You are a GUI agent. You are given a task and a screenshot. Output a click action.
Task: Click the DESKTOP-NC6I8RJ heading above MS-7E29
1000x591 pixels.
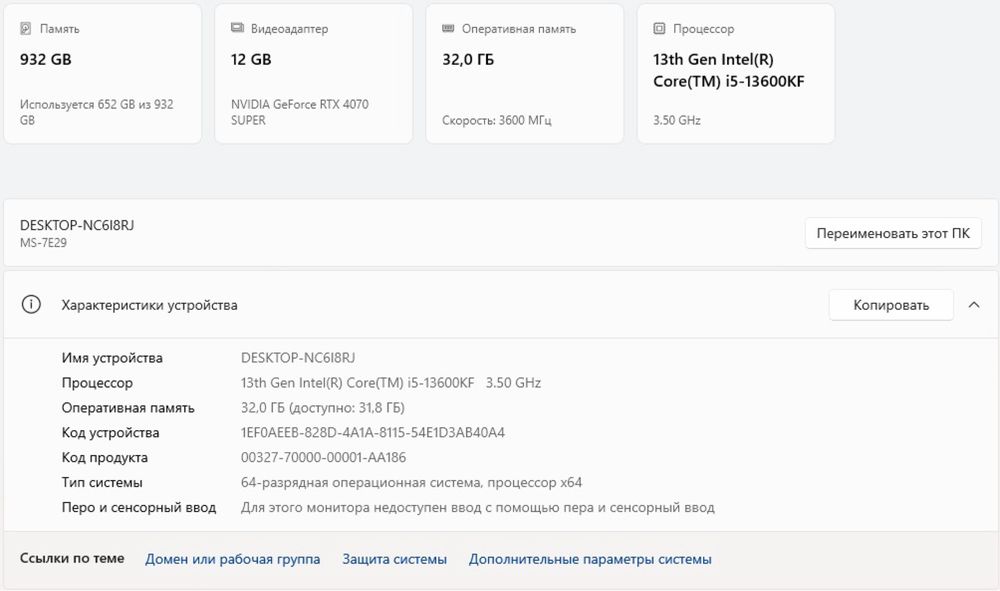pyautogui.click(x=77, y=225)
